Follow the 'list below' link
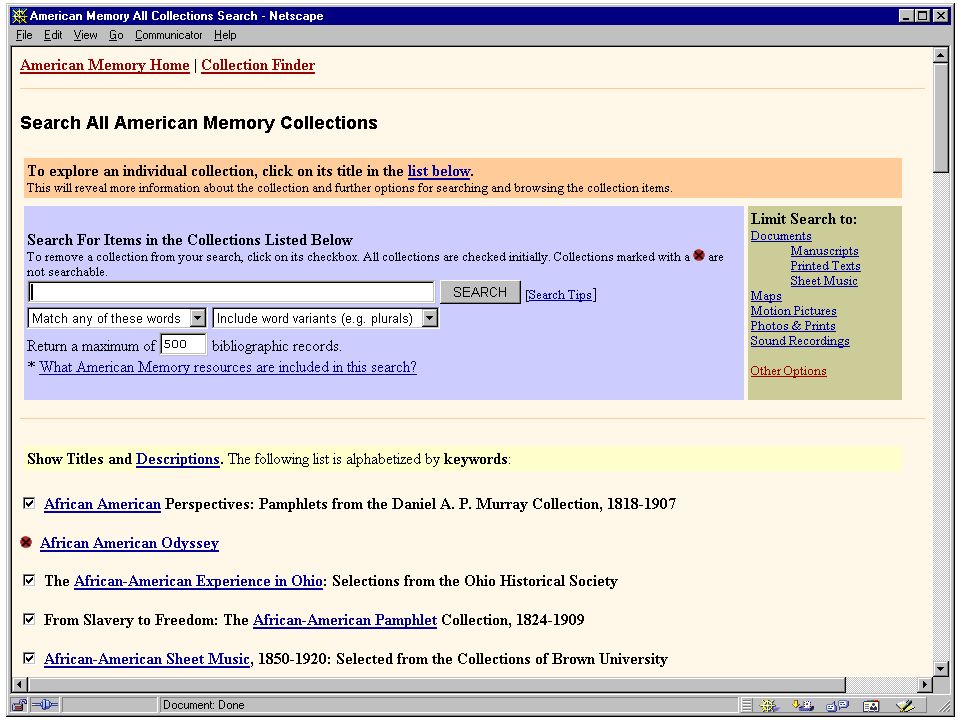This screenshot has height=720, width=960. click(x=438, y=171)
